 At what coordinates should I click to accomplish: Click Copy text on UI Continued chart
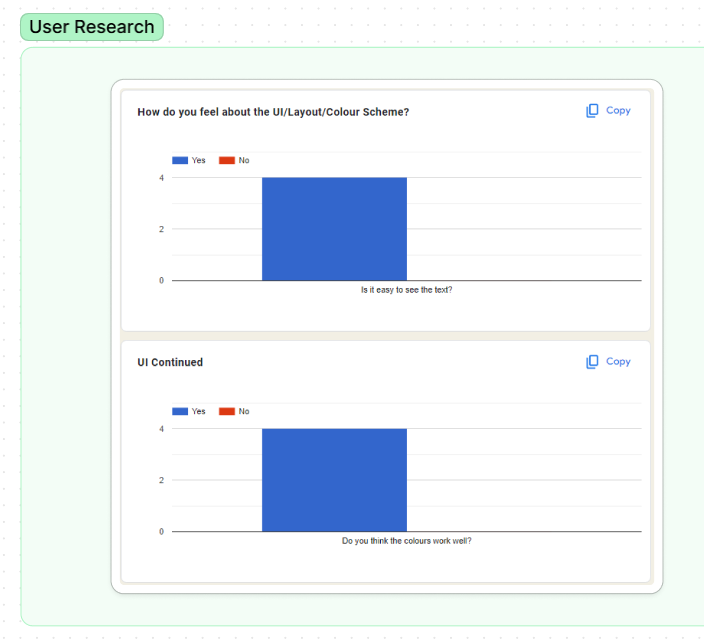[x=618, y=362]
